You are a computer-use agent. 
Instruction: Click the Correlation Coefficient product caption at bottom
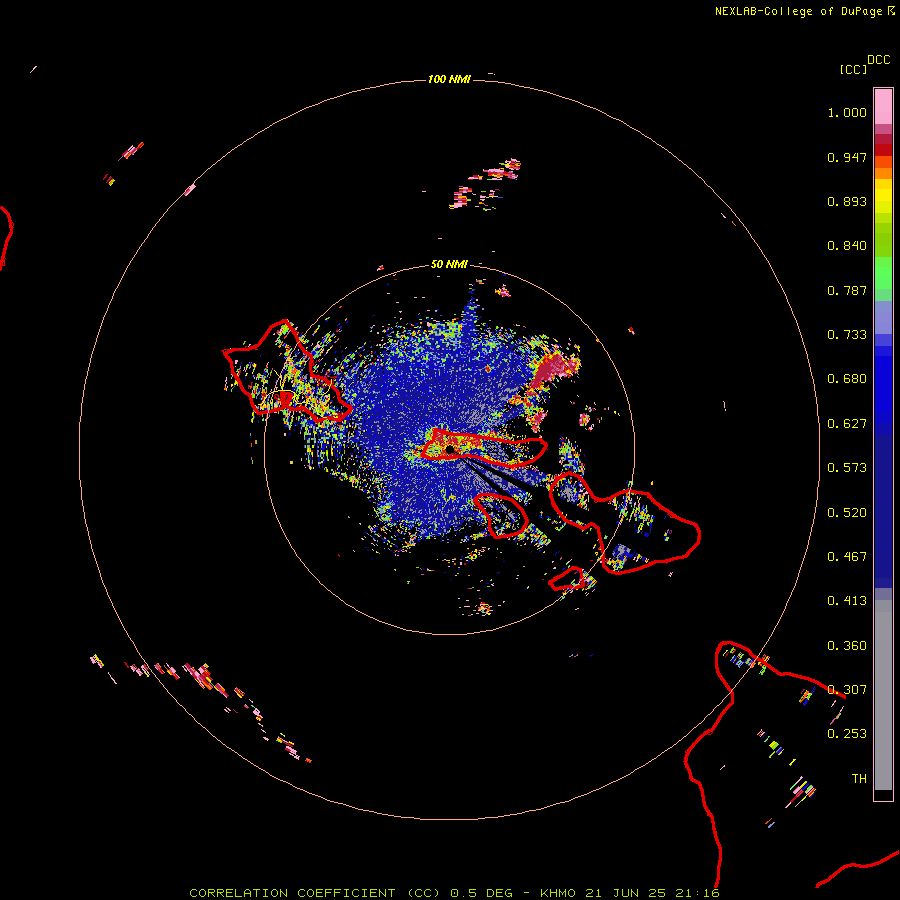click(454, 893)
